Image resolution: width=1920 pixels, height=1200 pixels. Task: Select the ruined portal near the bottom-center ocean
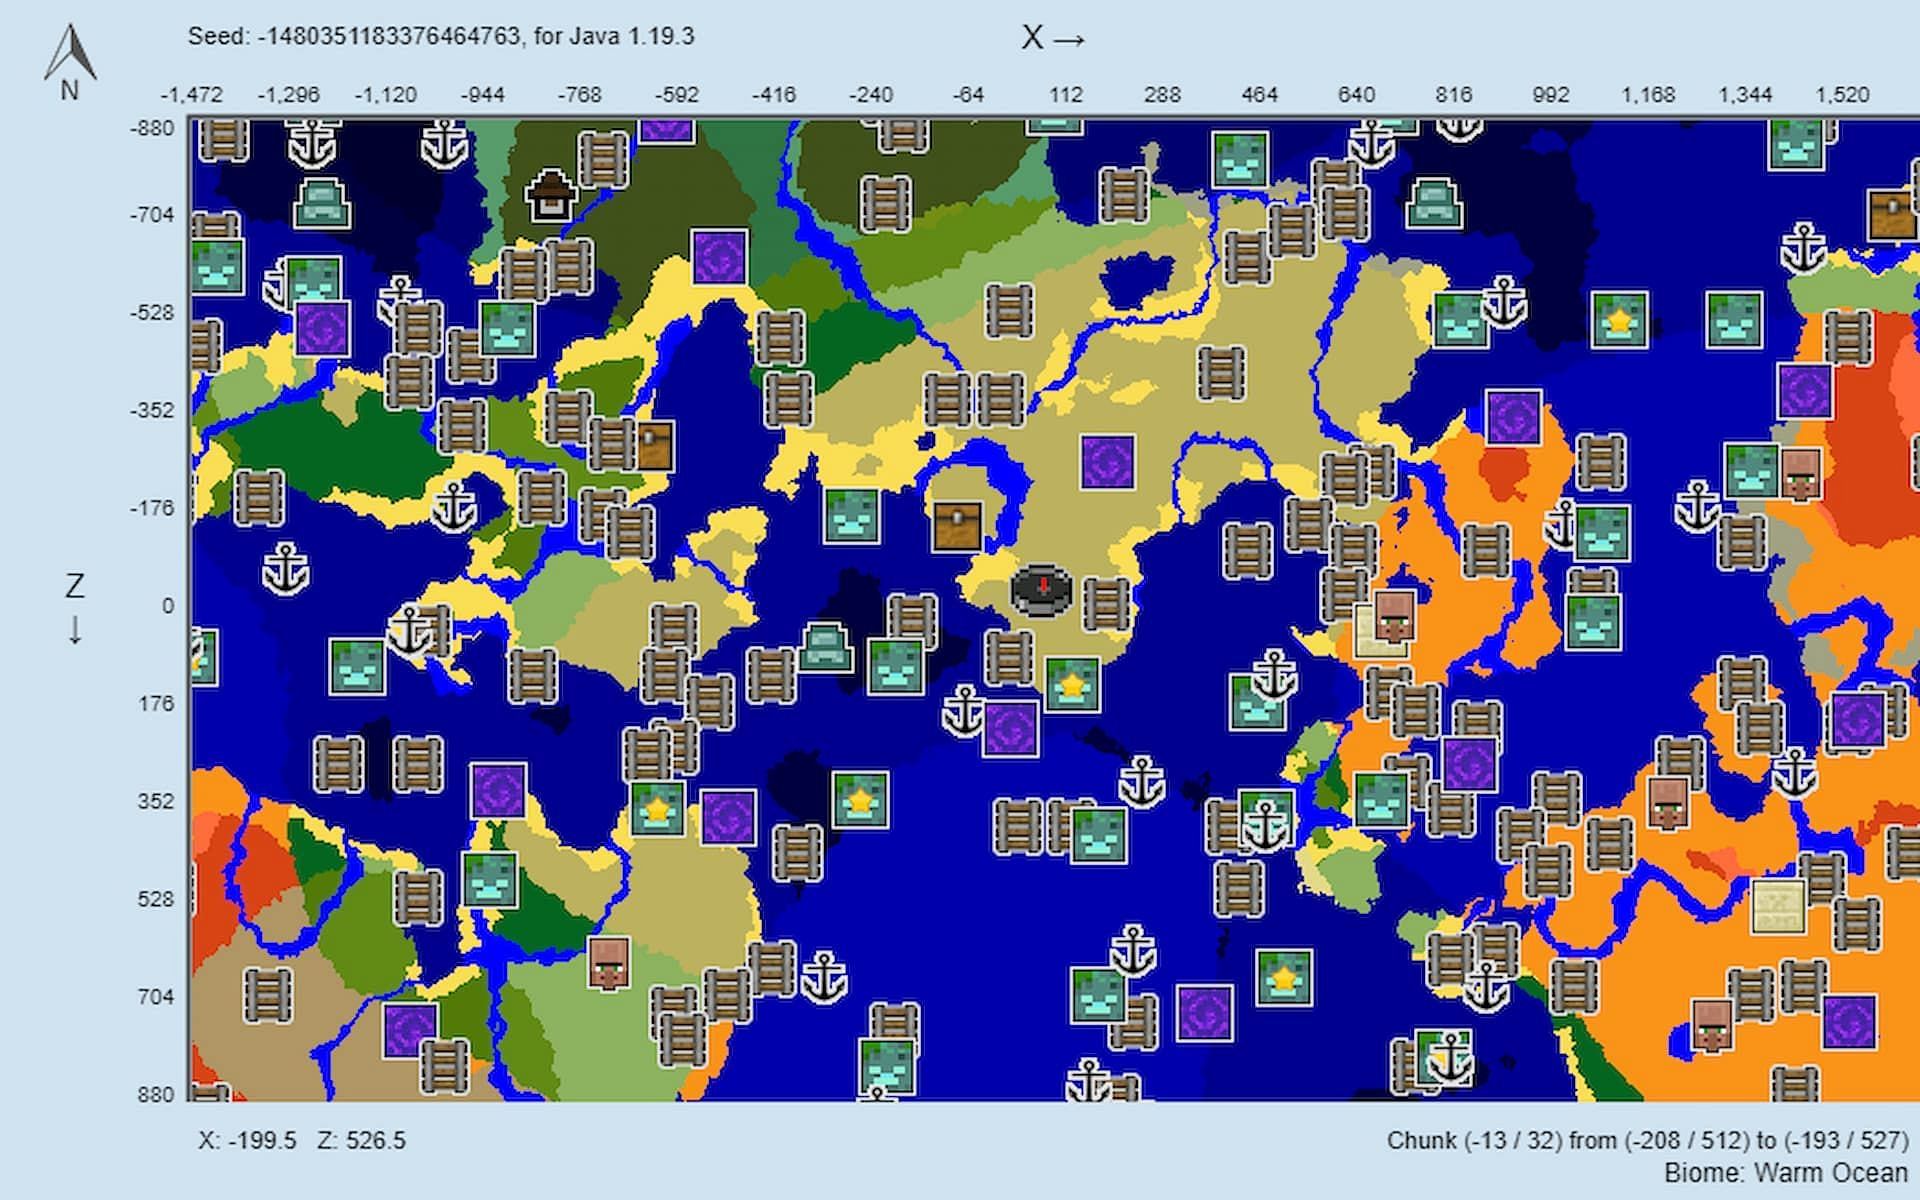pos(1204,1013)
